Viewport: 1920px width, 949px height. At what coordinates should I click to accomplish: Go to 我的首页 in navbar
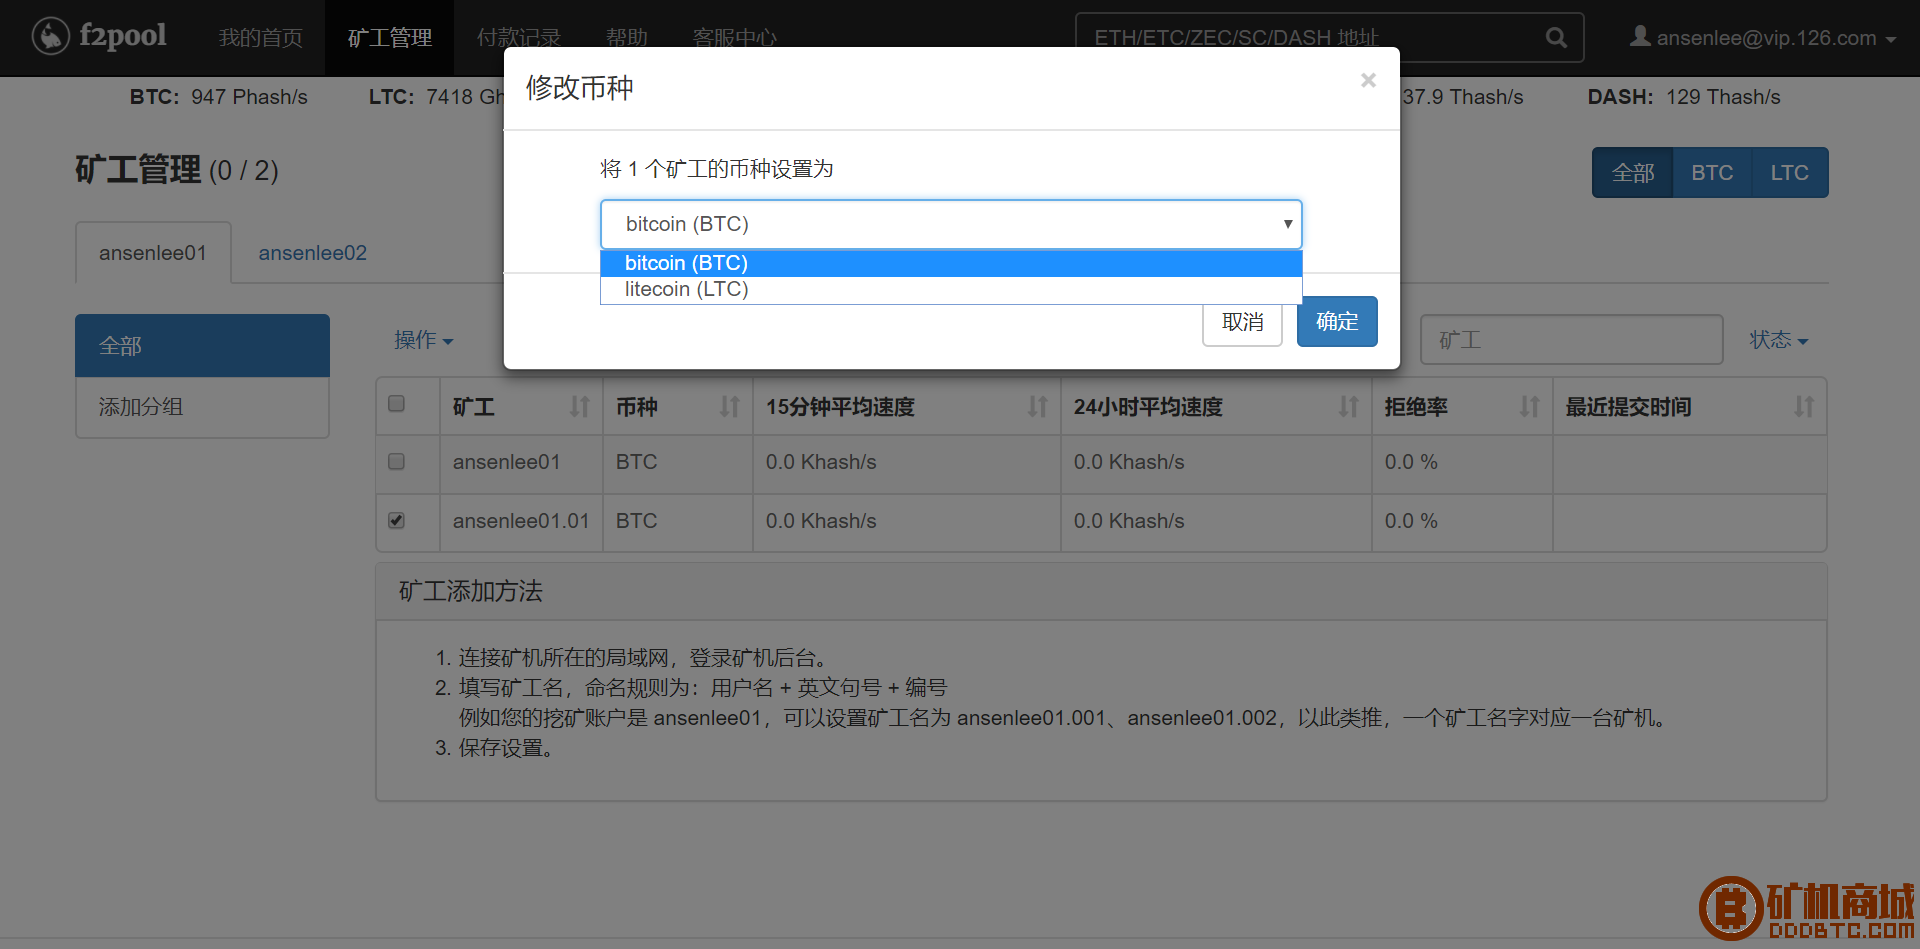point(261,38)
